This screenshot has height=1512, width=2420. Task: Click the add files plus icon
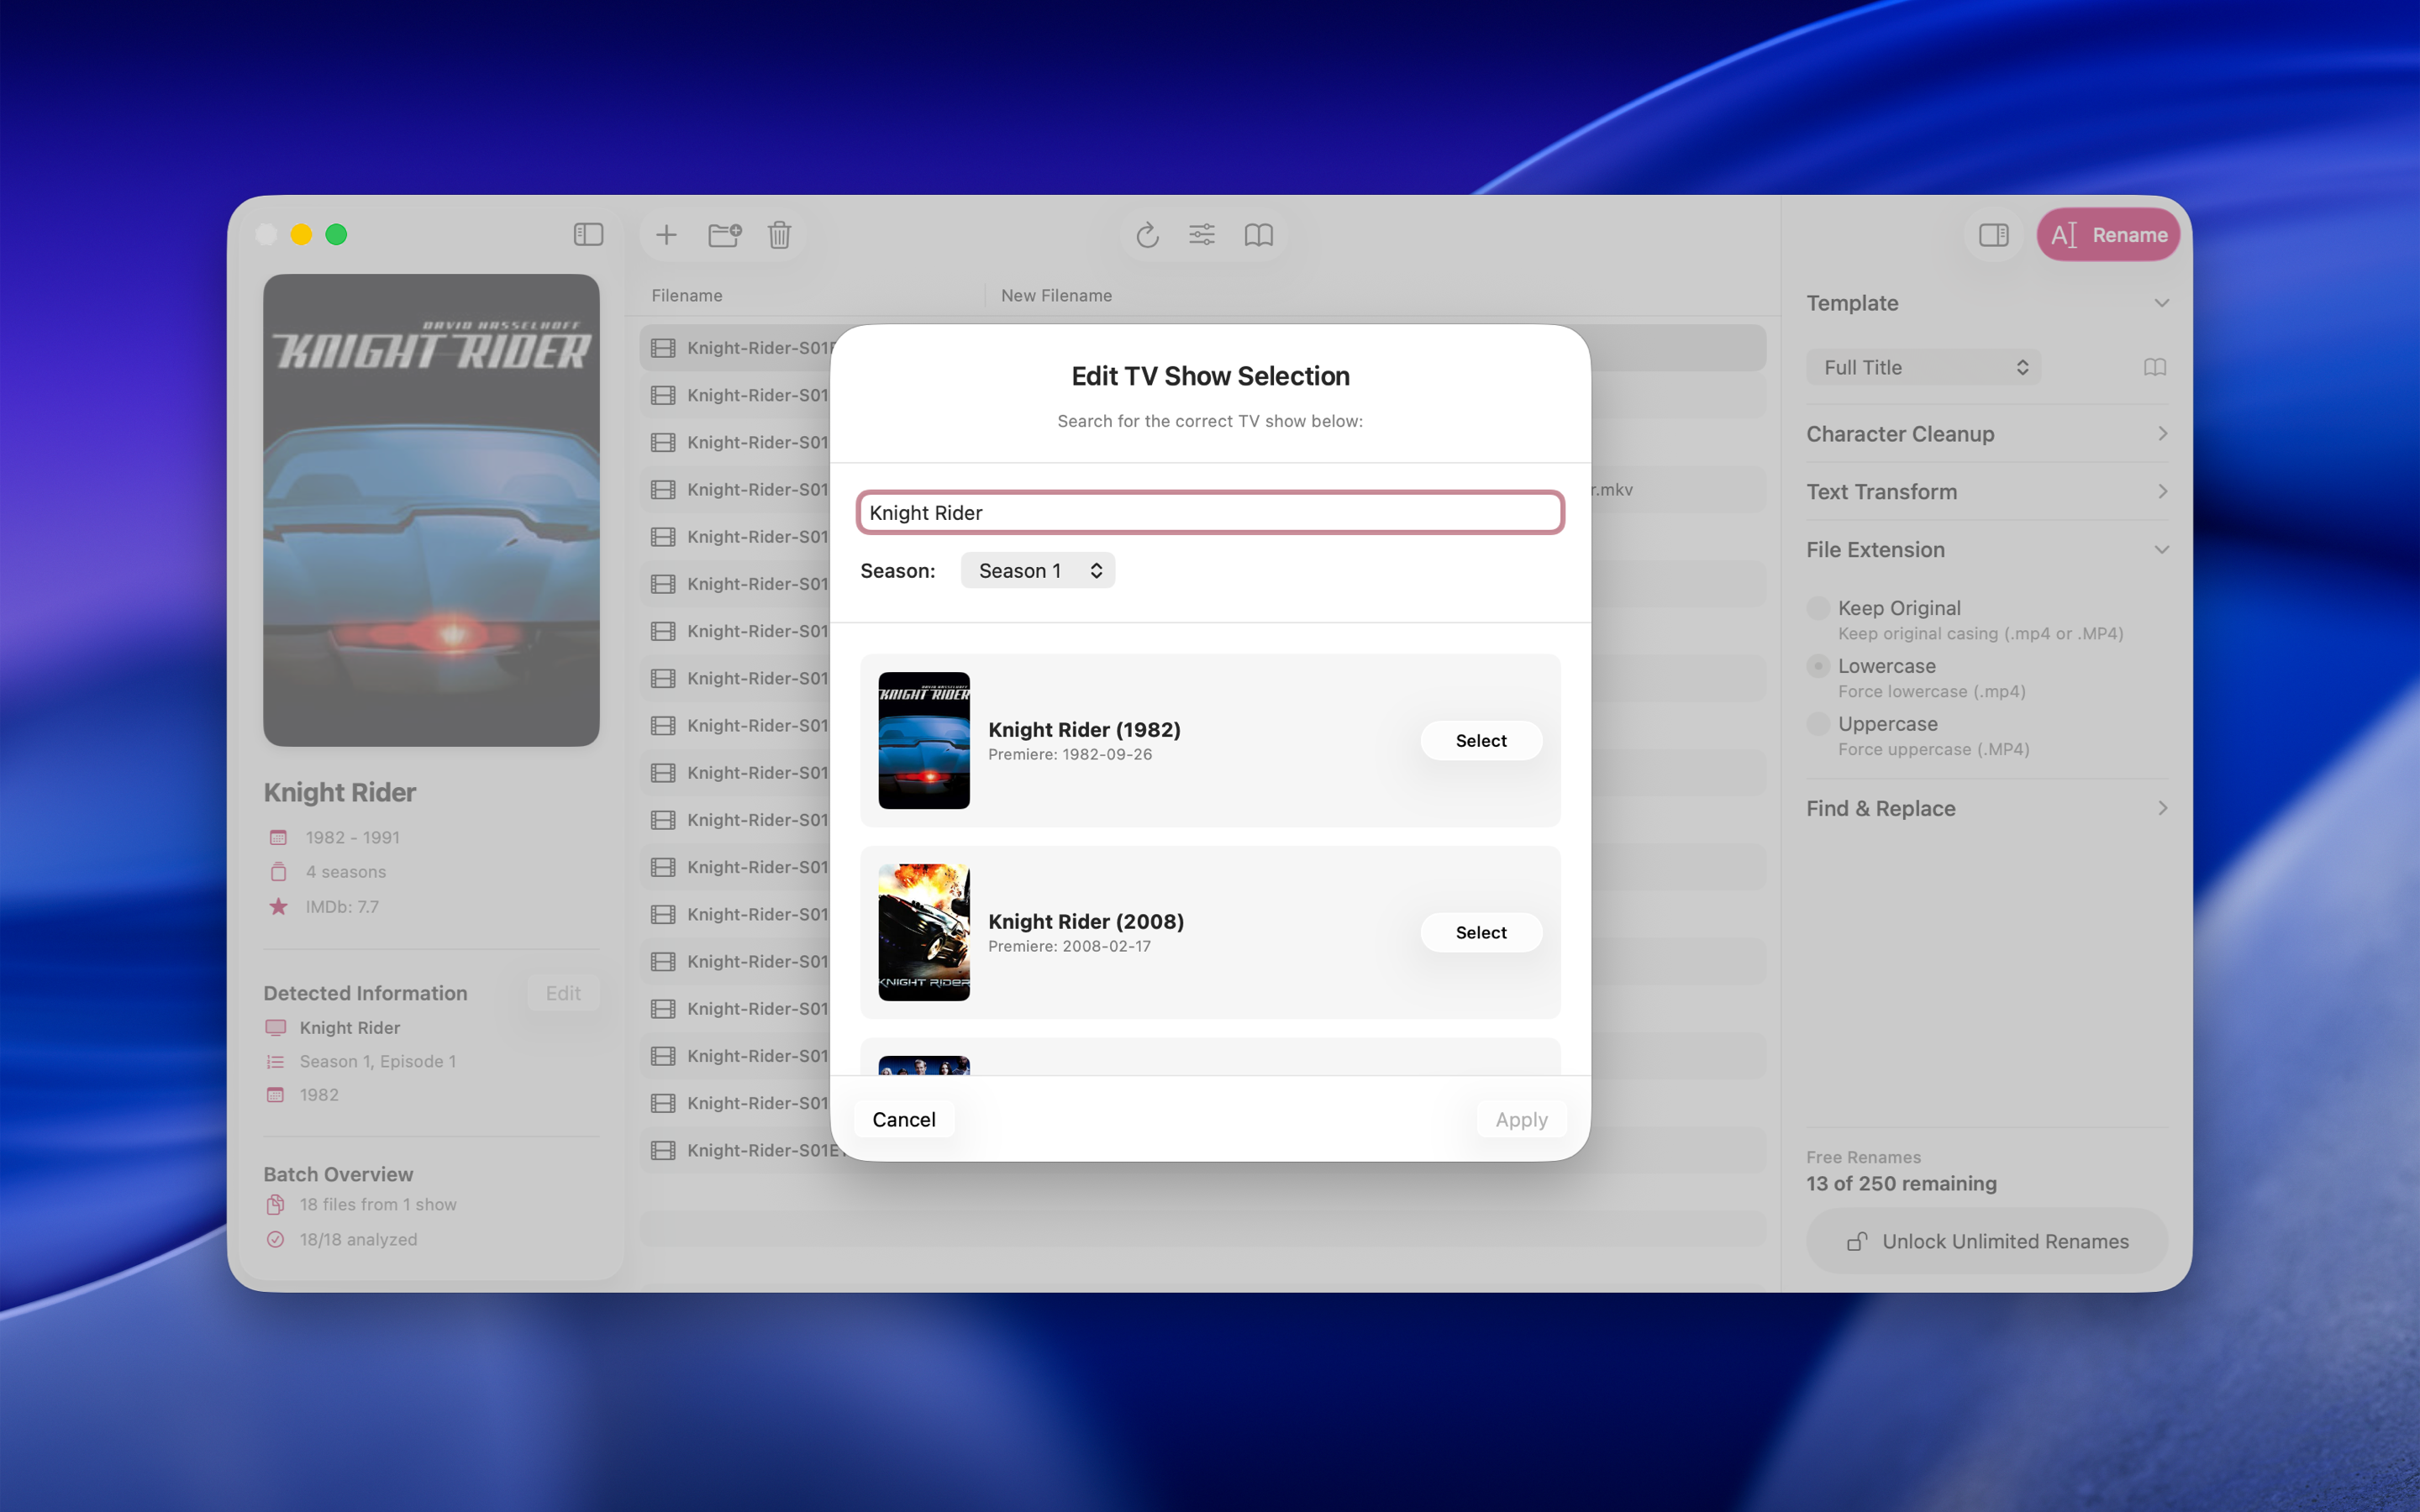coord(666,235)
